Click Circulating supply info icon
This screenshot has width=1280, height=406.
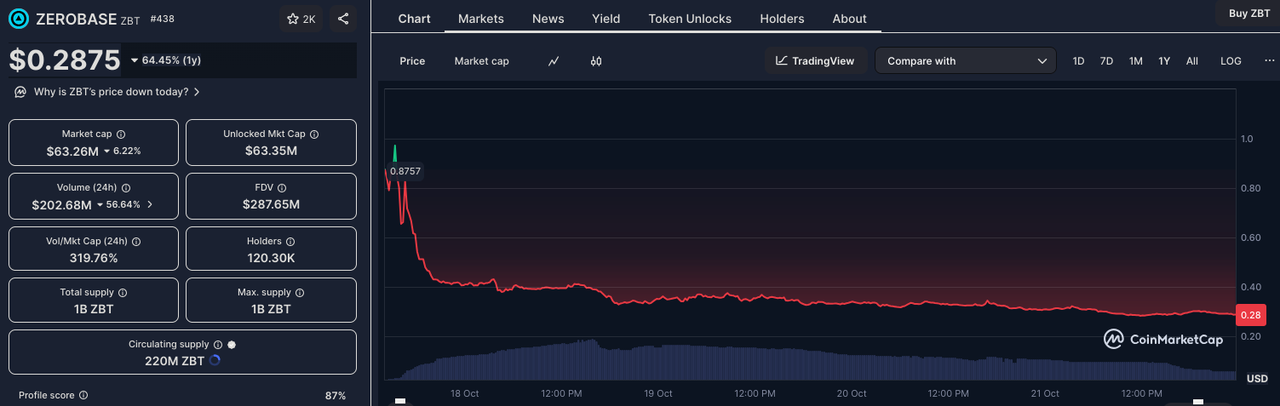coord(218,345)
